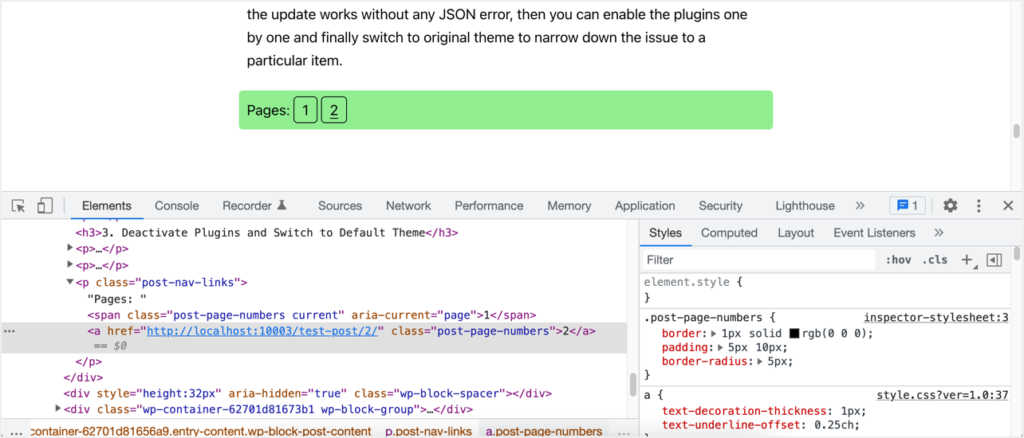Go to page 2 in pagination
Viewport: 1024px width, 438px height.
pos(335,110)
